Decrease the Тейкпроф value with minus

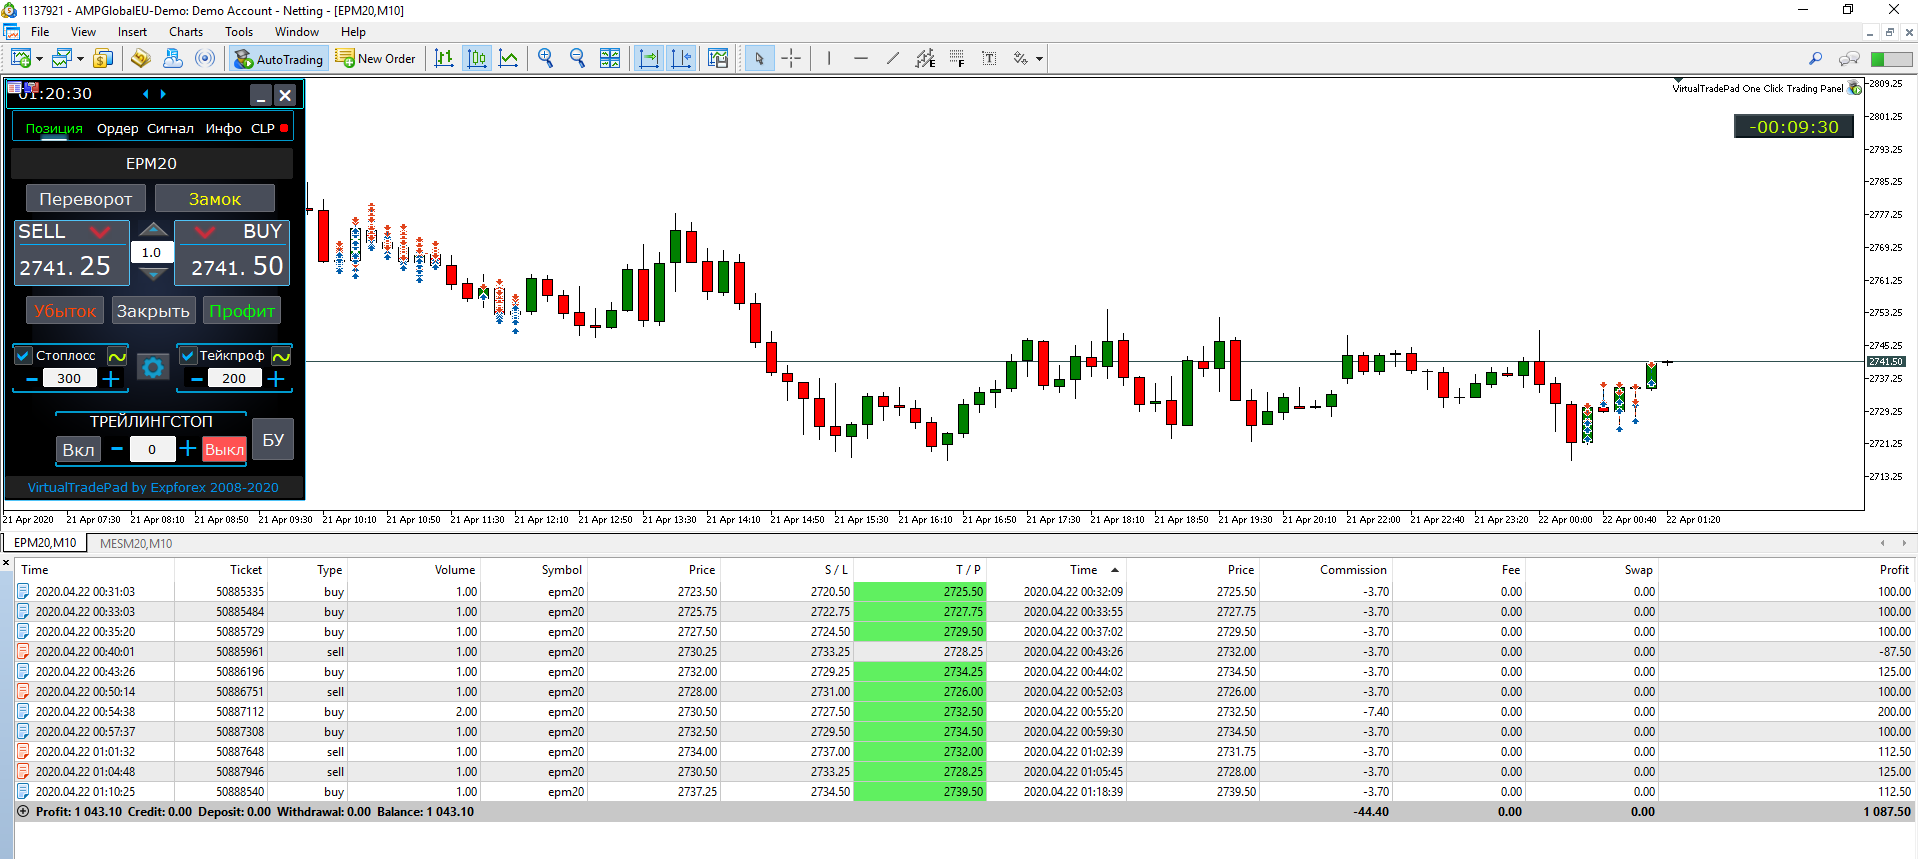(x=197, y=379)
